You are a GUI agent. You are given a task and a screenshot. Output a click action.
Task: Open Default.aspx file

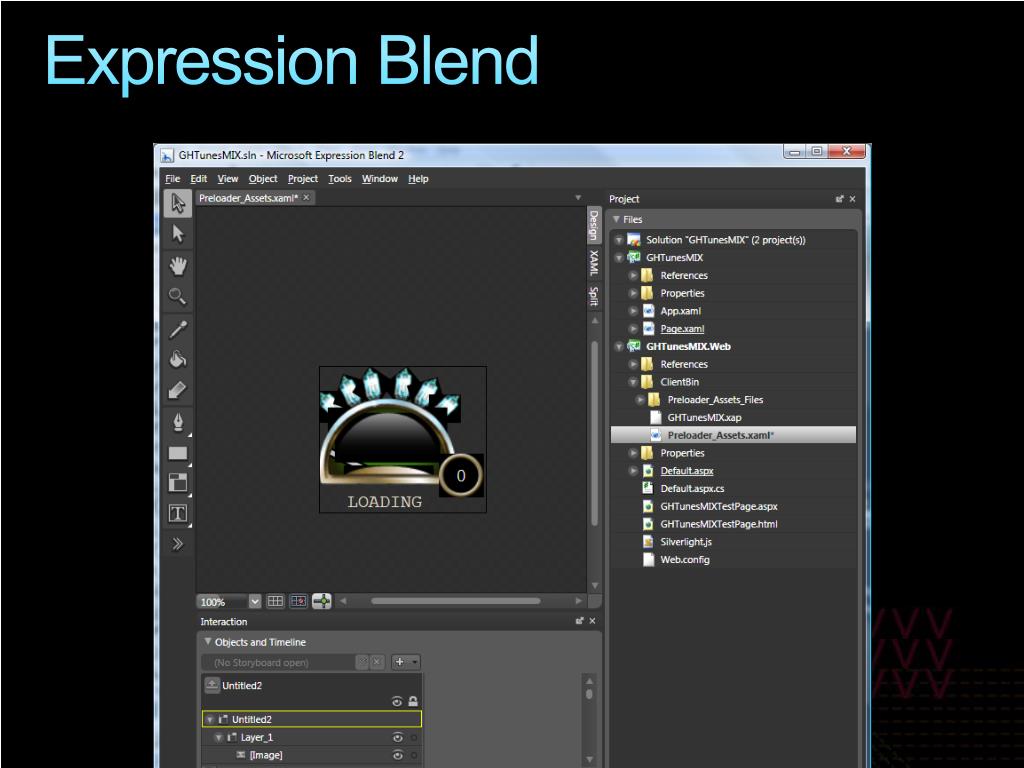(686, 471)
